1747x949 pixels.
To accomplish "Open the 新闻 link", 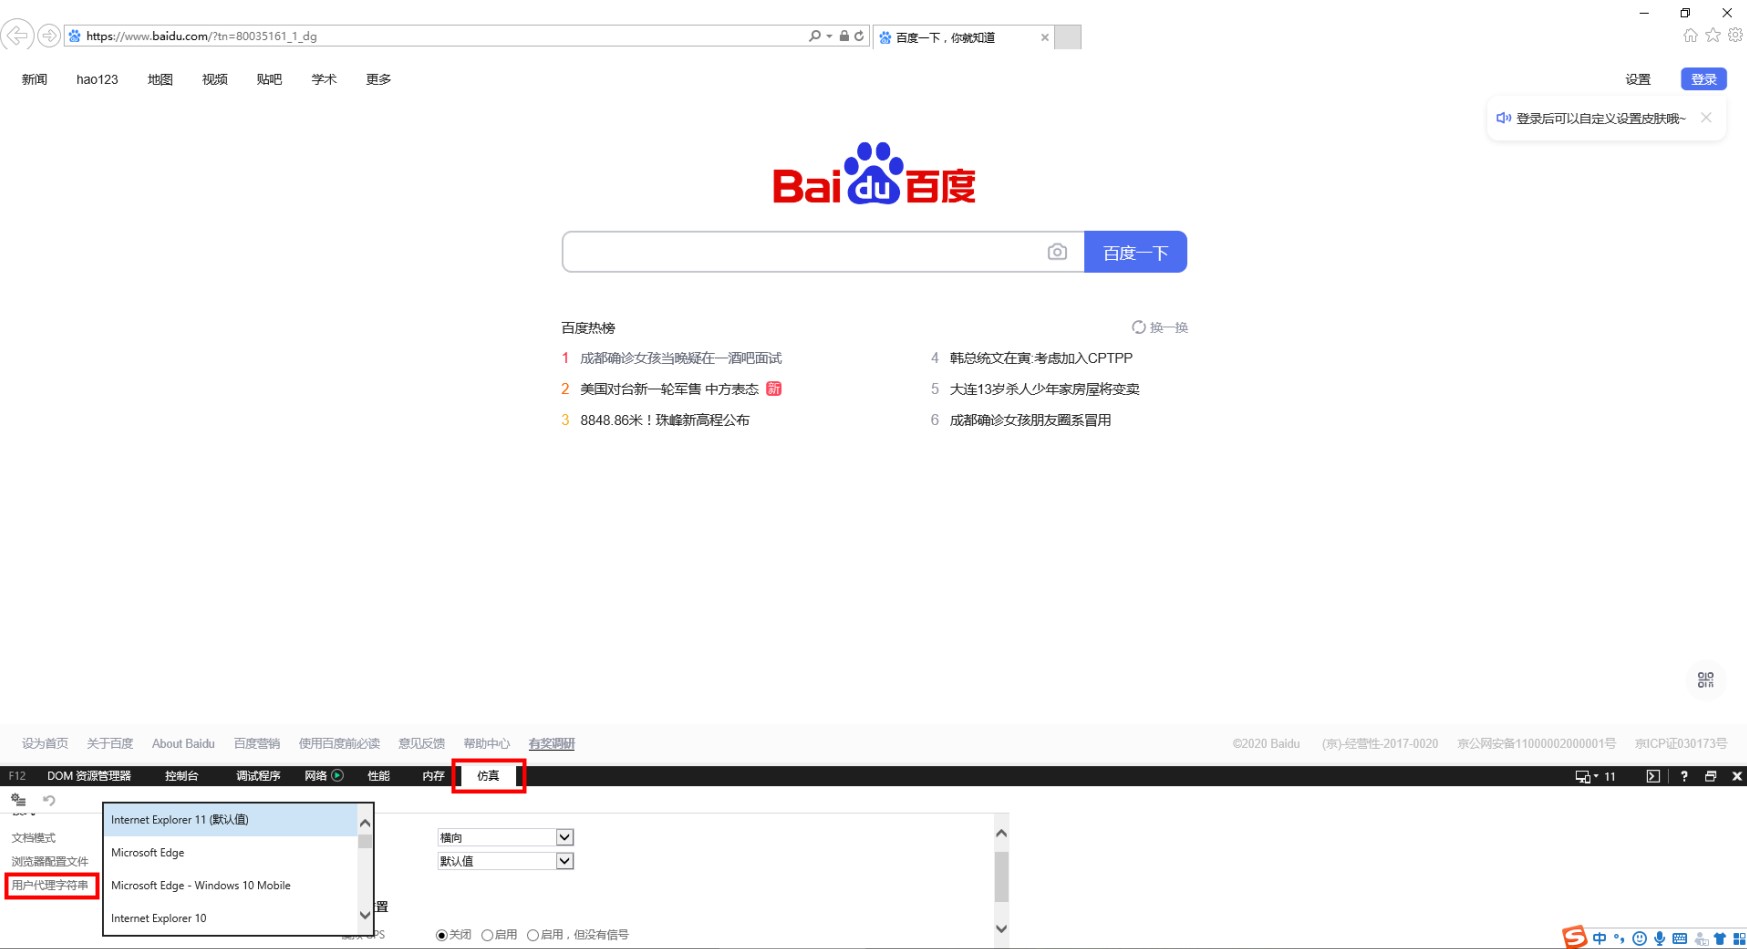I will (x=35, y=79).
